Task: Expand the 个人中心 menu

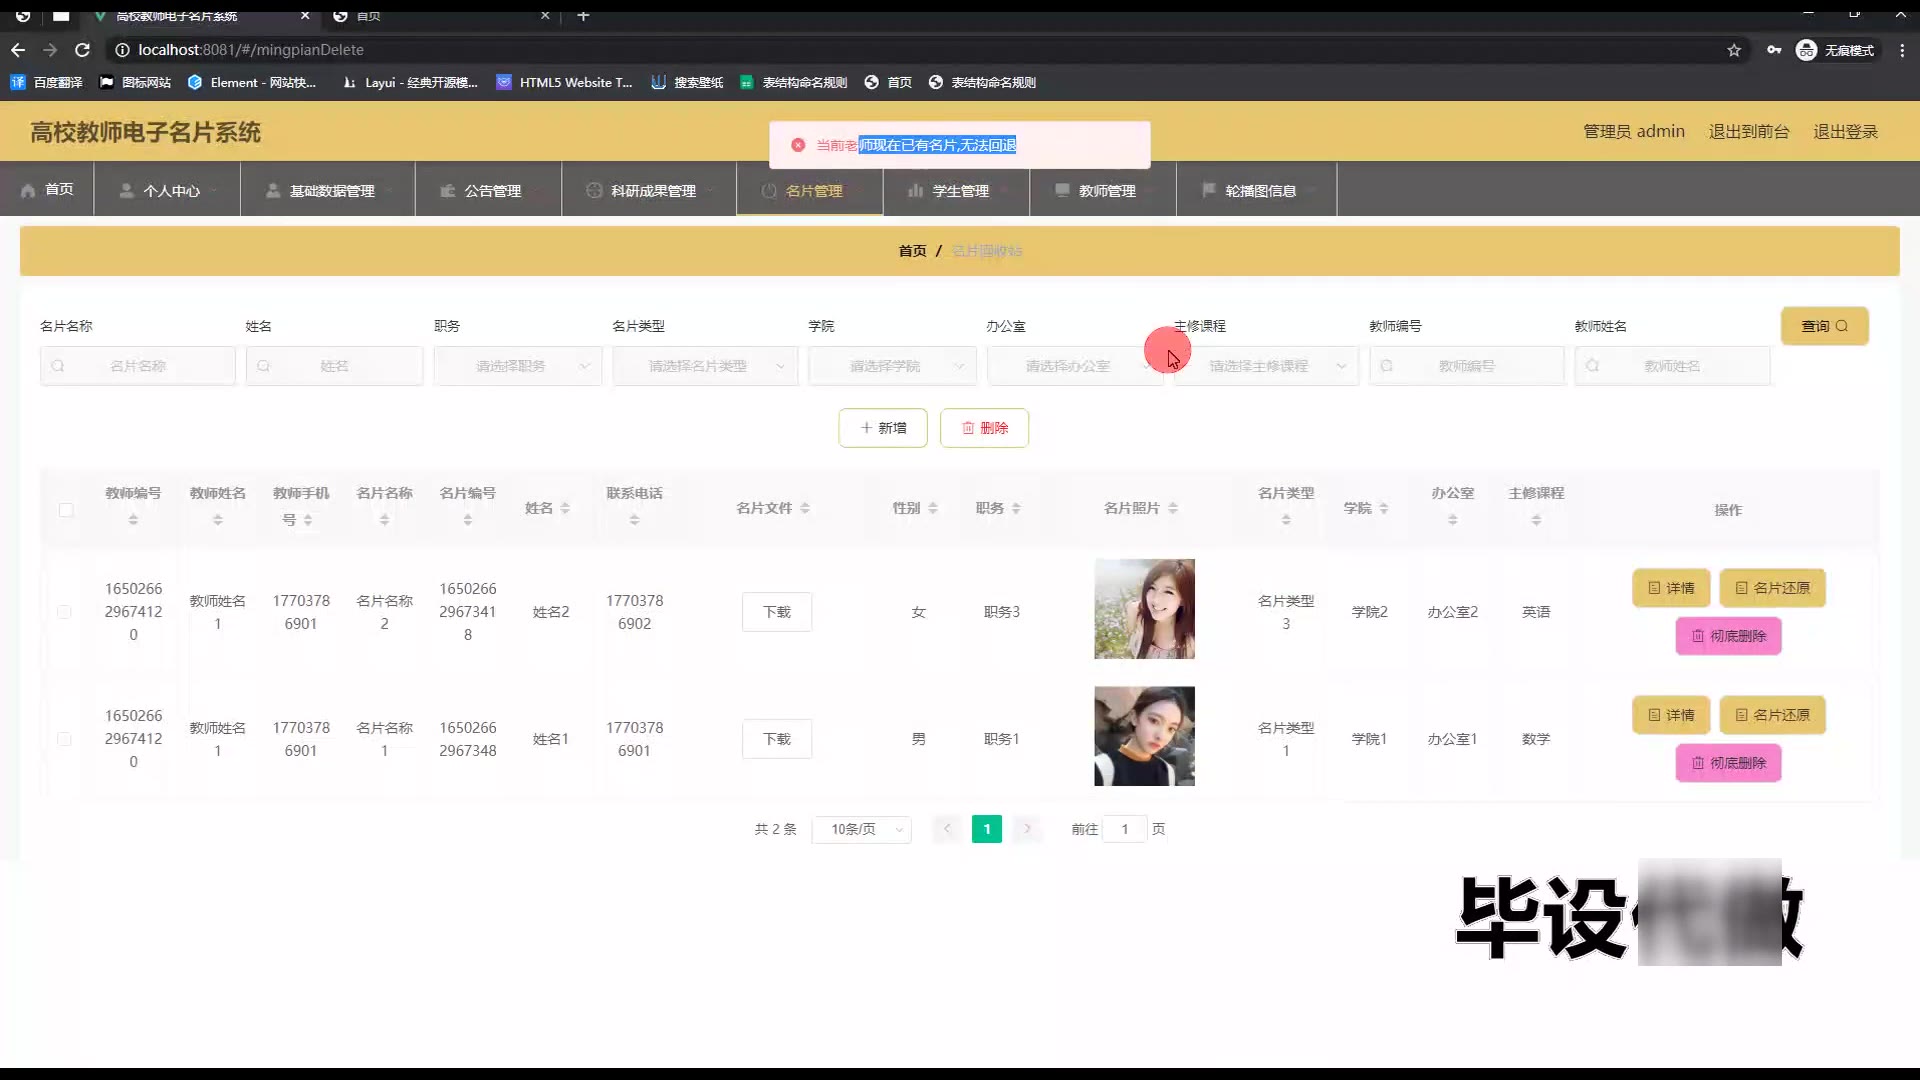Action: pyautogui.click(x=167, y=190)
